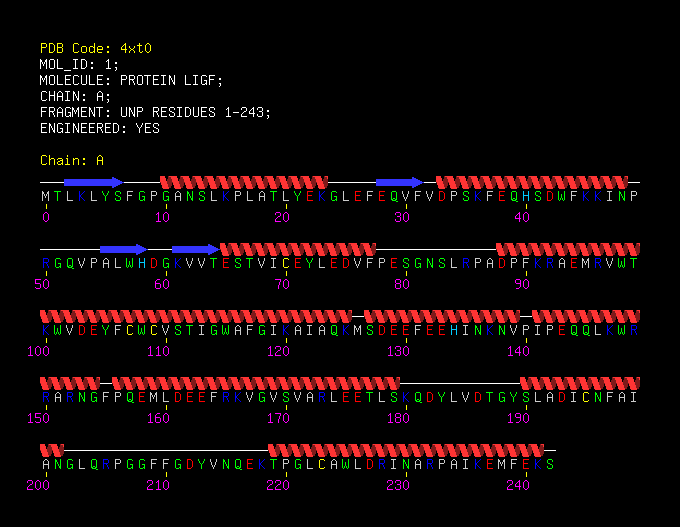This screenshot has width=680, height=527.
Task: Click position number 80
Action: (402, 284)
